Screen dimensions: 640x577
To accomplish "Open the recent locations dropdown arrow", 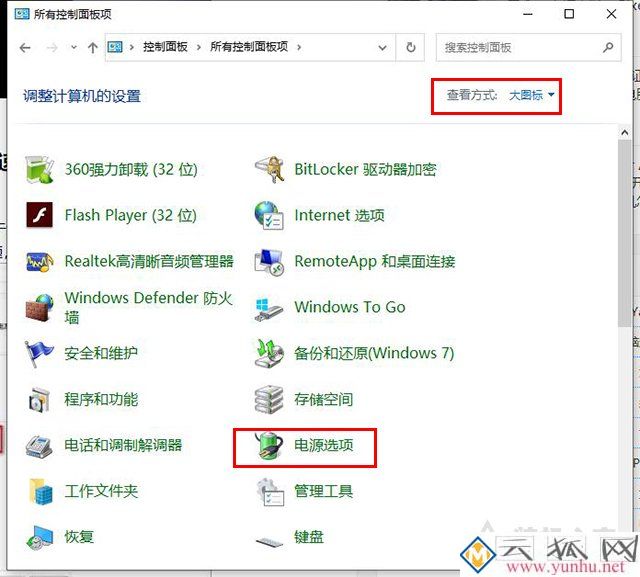I will [74, 47].
